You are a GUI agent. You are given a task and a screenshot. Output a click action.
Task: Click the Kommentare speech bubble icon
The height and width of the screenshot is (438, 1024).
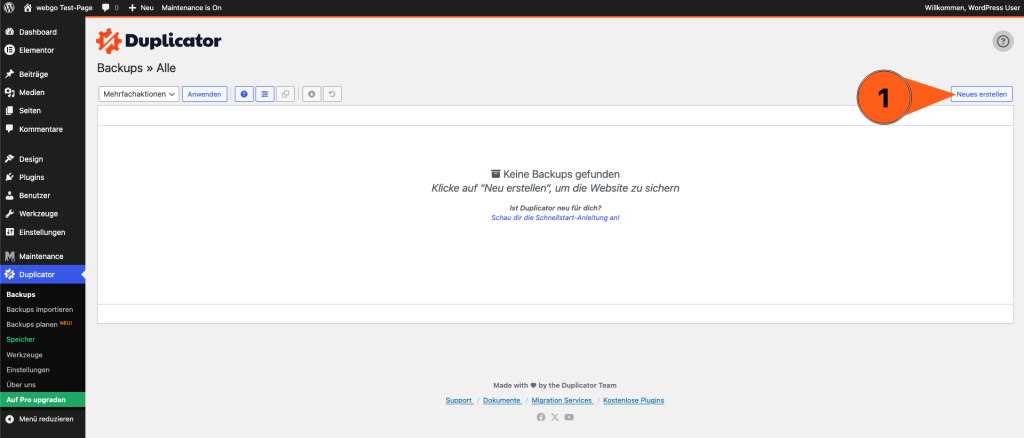coord(10,129)
